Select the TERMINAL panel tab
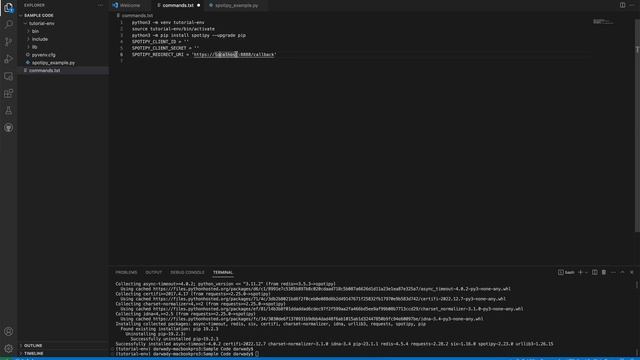Image resolution: width=640 pixels, height=360 pixels. tap(222, 272)
